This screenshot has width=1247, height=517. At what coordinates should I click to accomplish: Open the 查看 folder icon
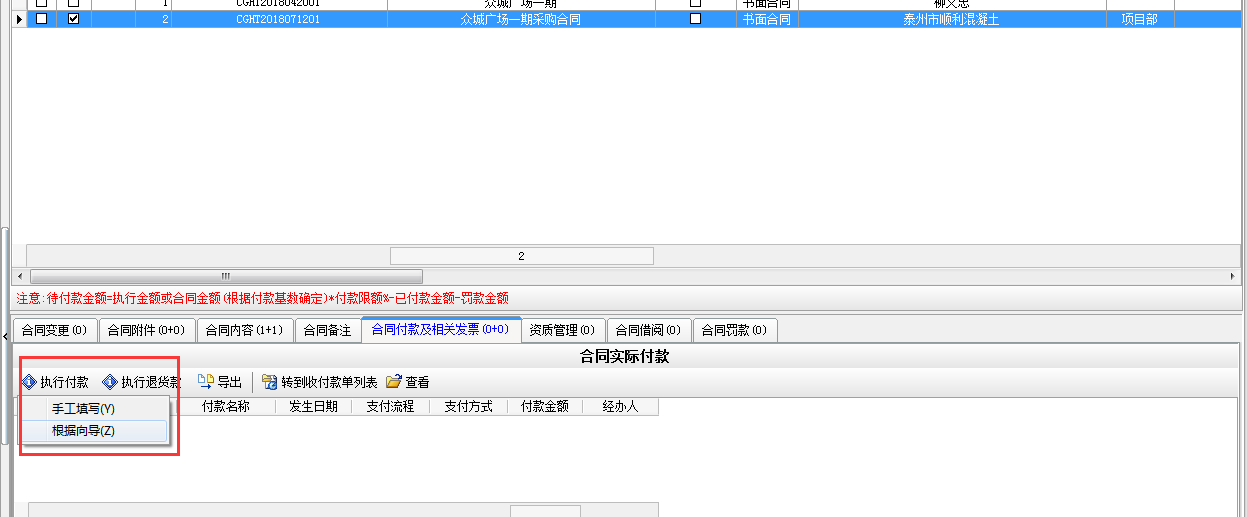(394, 382)
